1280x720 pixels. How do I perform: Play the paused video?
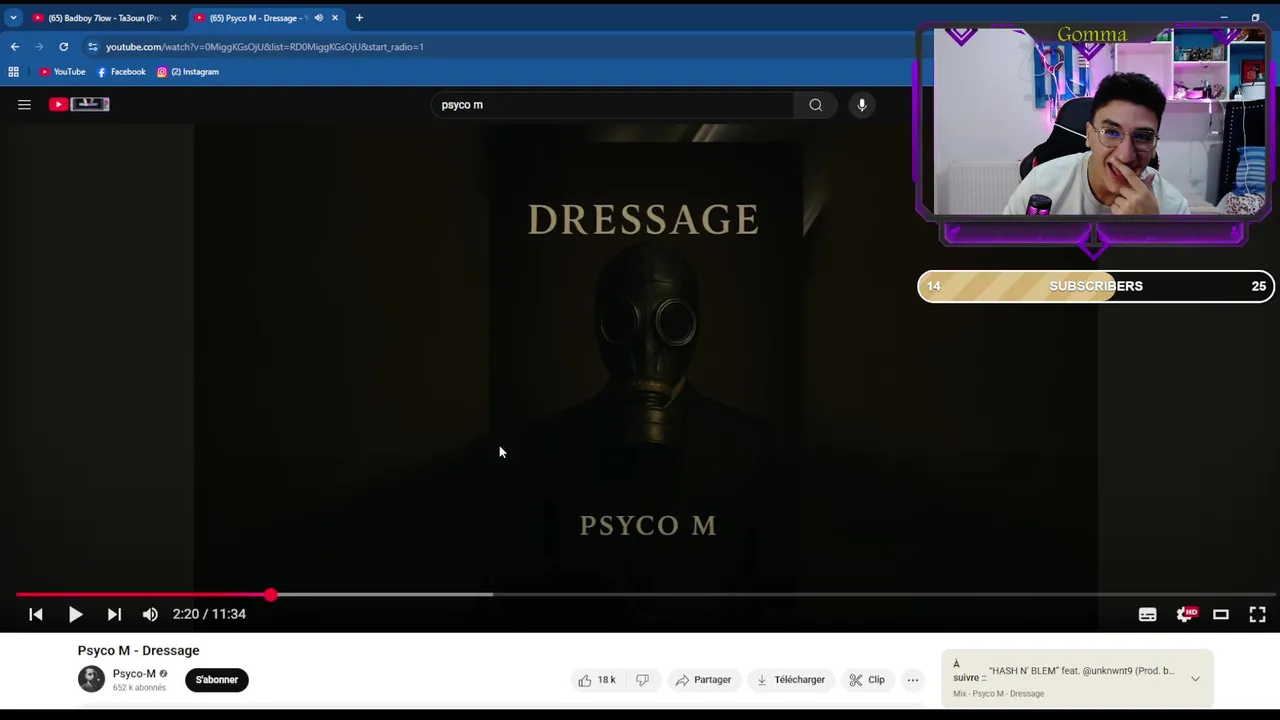coord(75,614)
